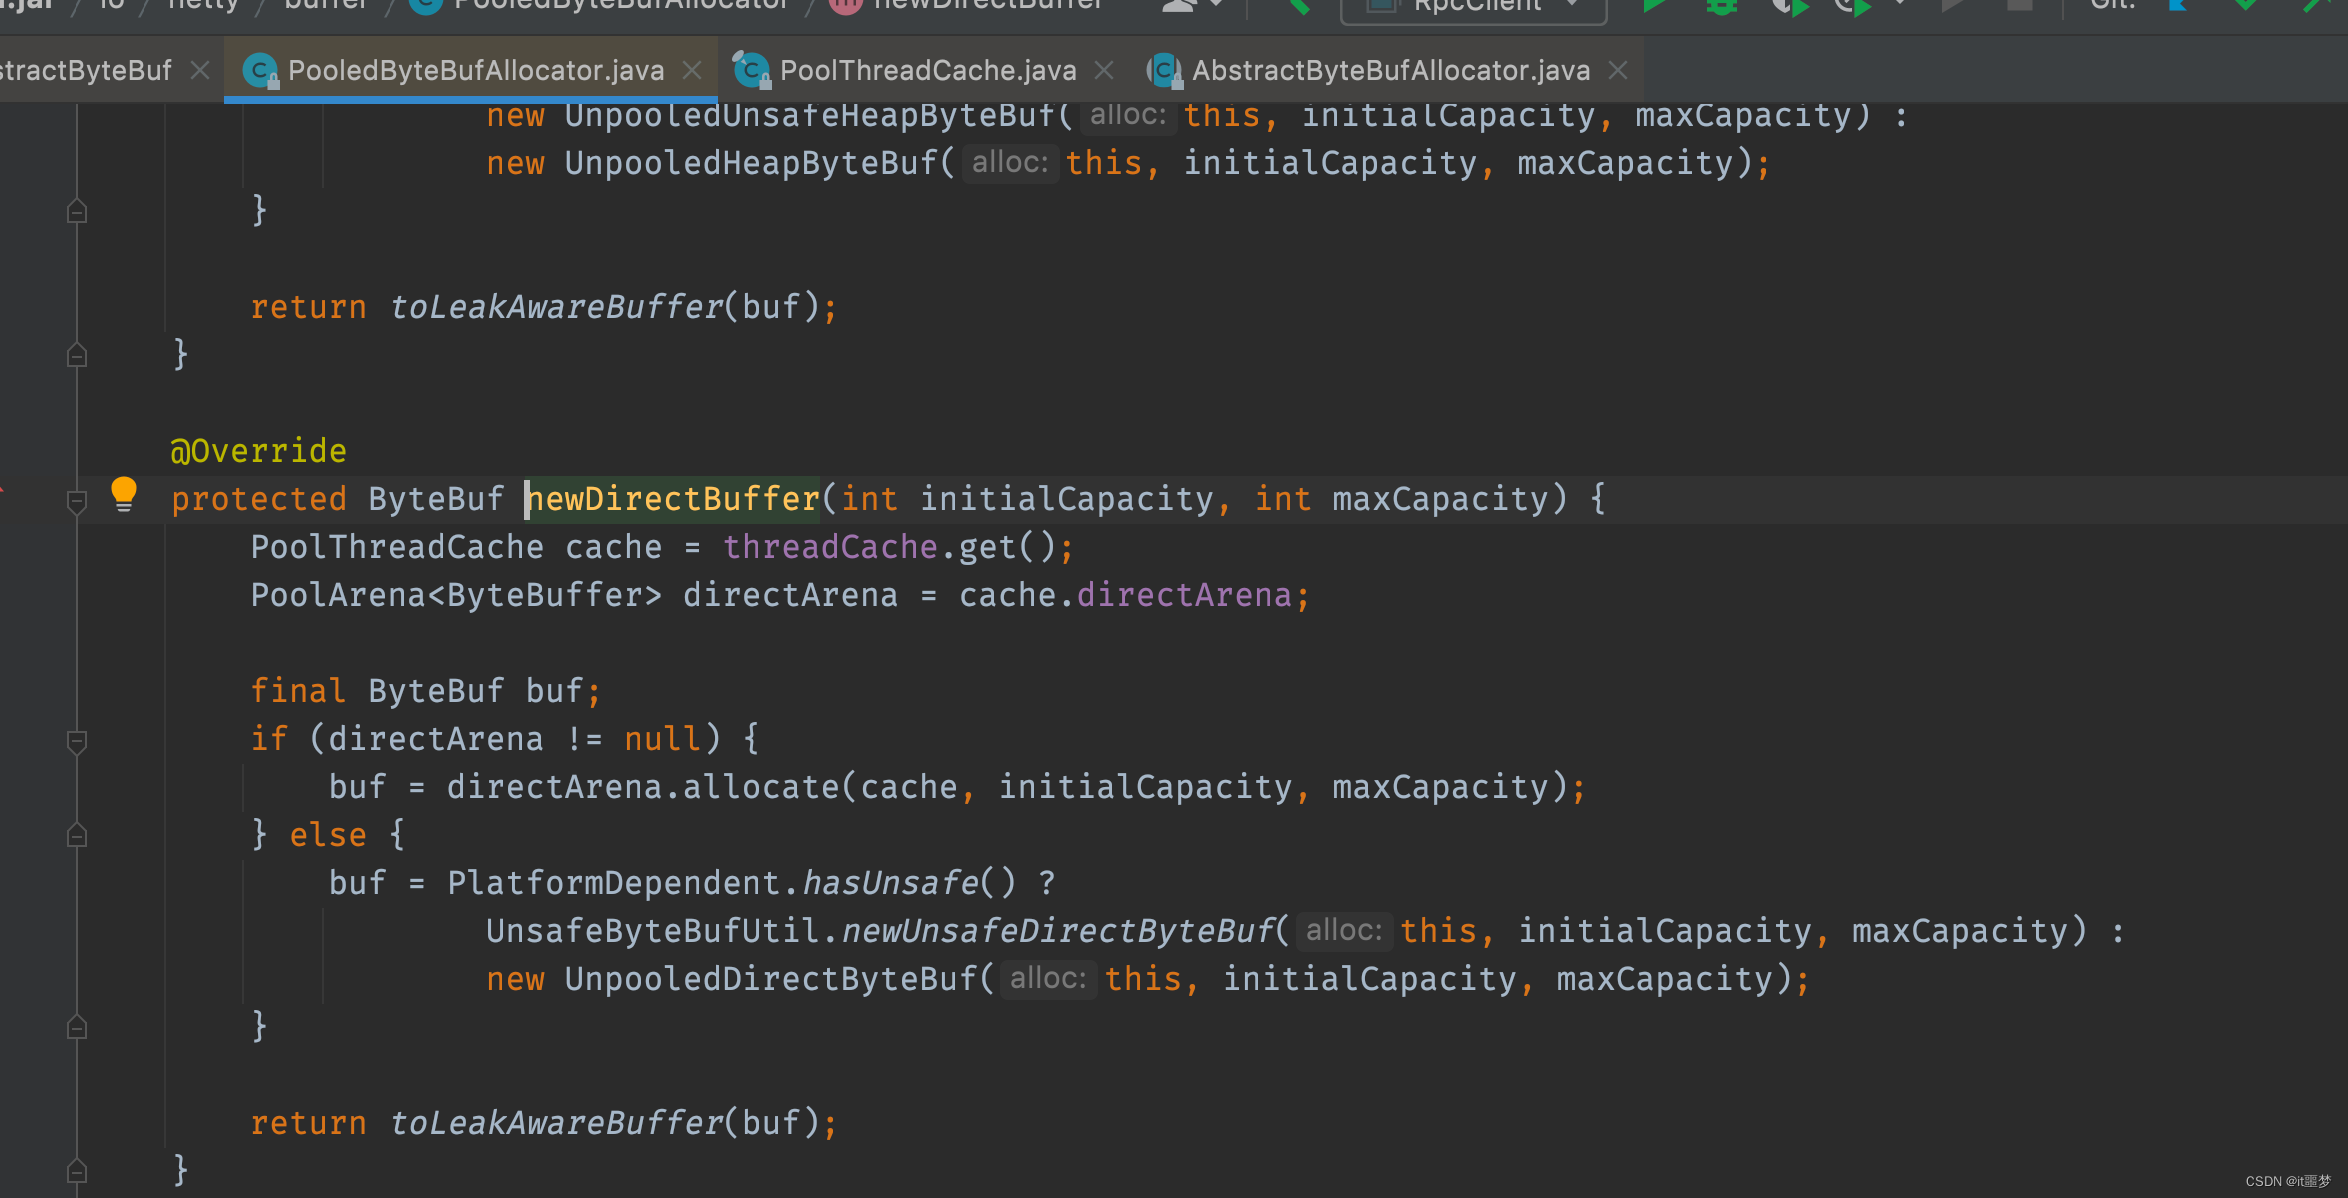Click 'this' argument on the UnpooledDirectByteBuf line

tap(1144, 979)
